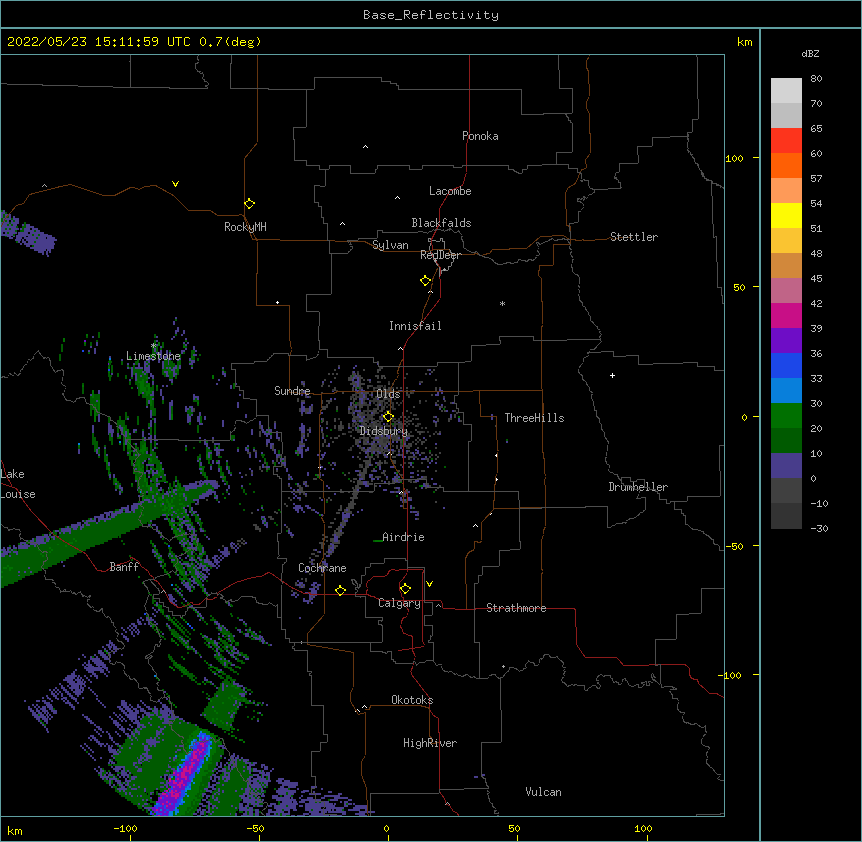Click the Vulcan city label
This screenshot has width=862, height=842.
(x=543, y=792)
